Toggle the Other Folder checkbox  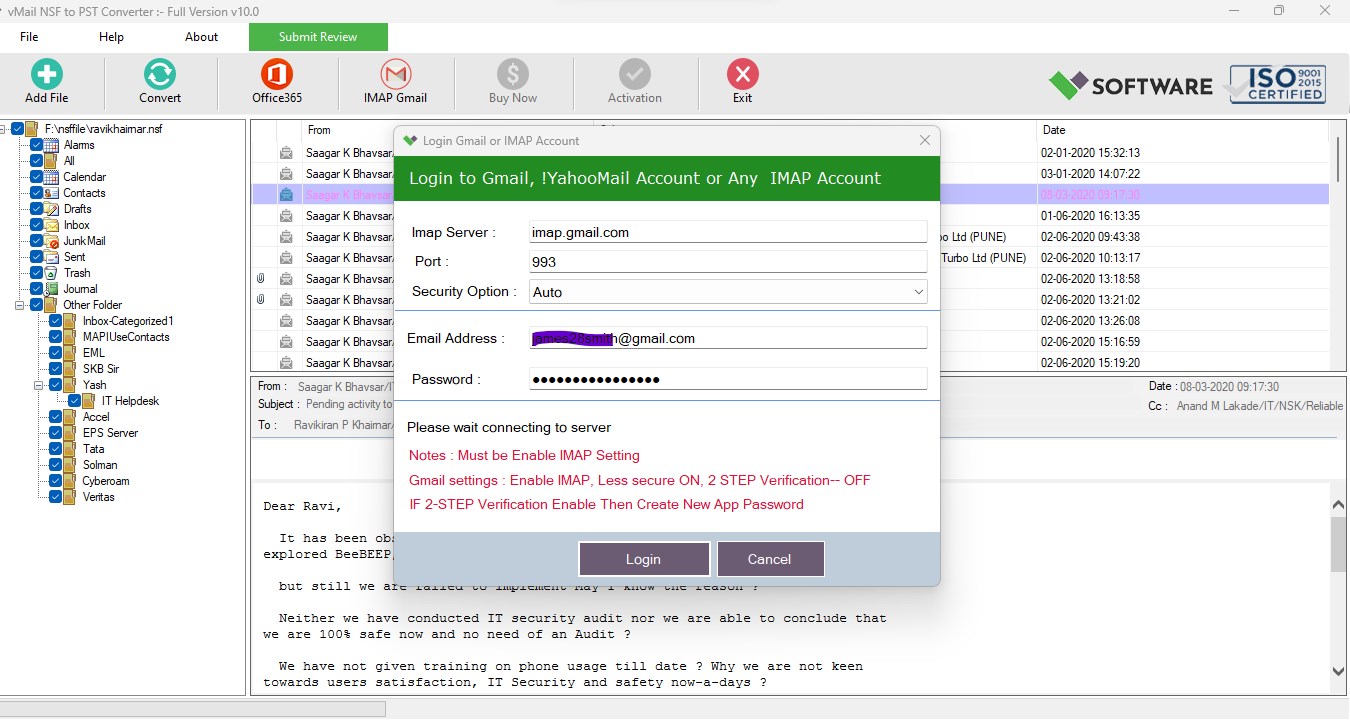[37, 305]
